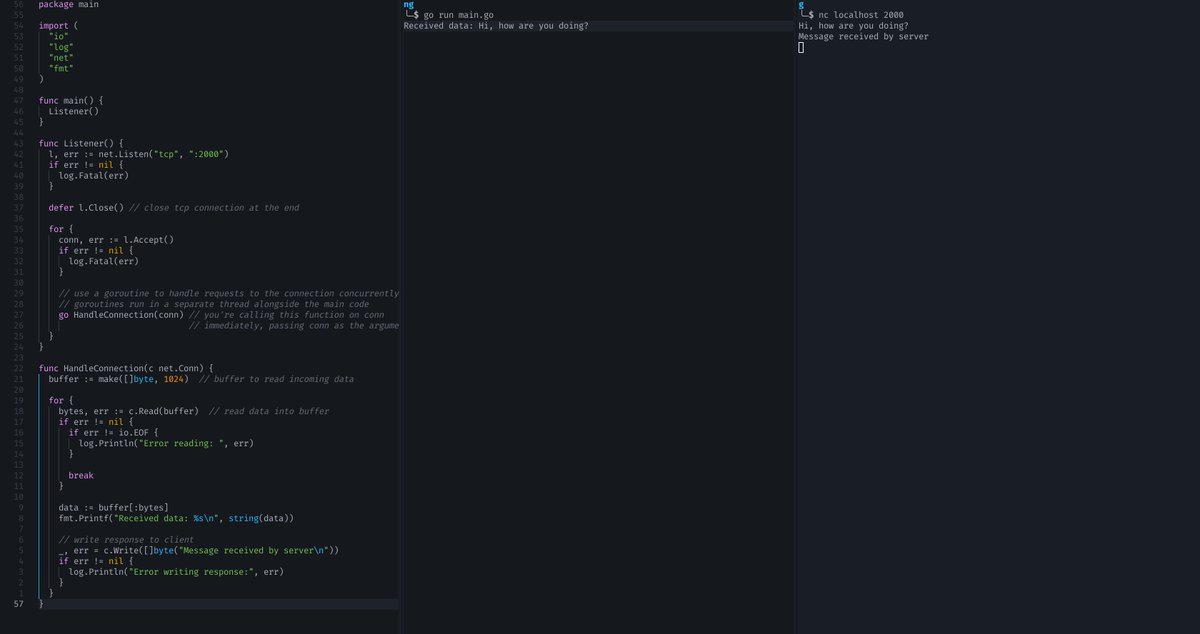Click the 'nc localhost 2000' command

click(x=861, y=16)
